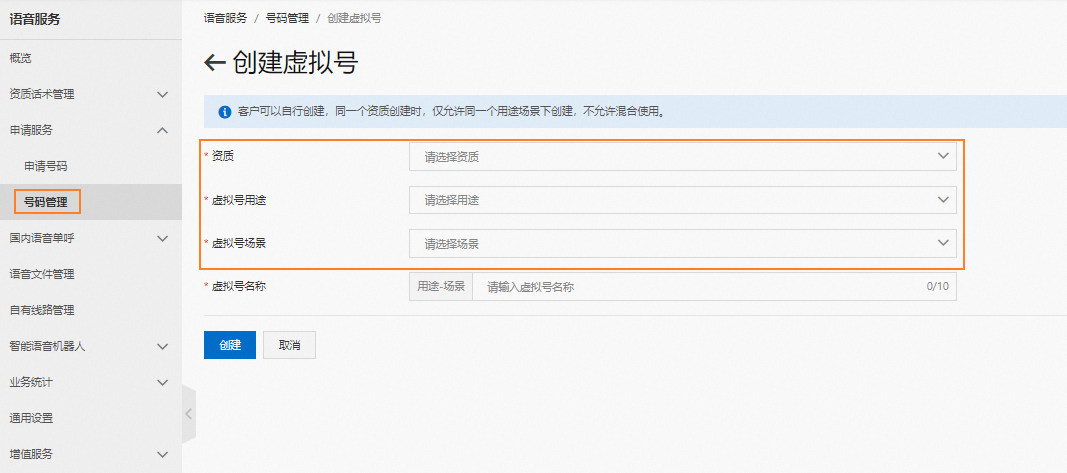Screen dimensions: 1067x473
Task: Expand 资质话术管理 menu chevron
Action: (162, 95)
